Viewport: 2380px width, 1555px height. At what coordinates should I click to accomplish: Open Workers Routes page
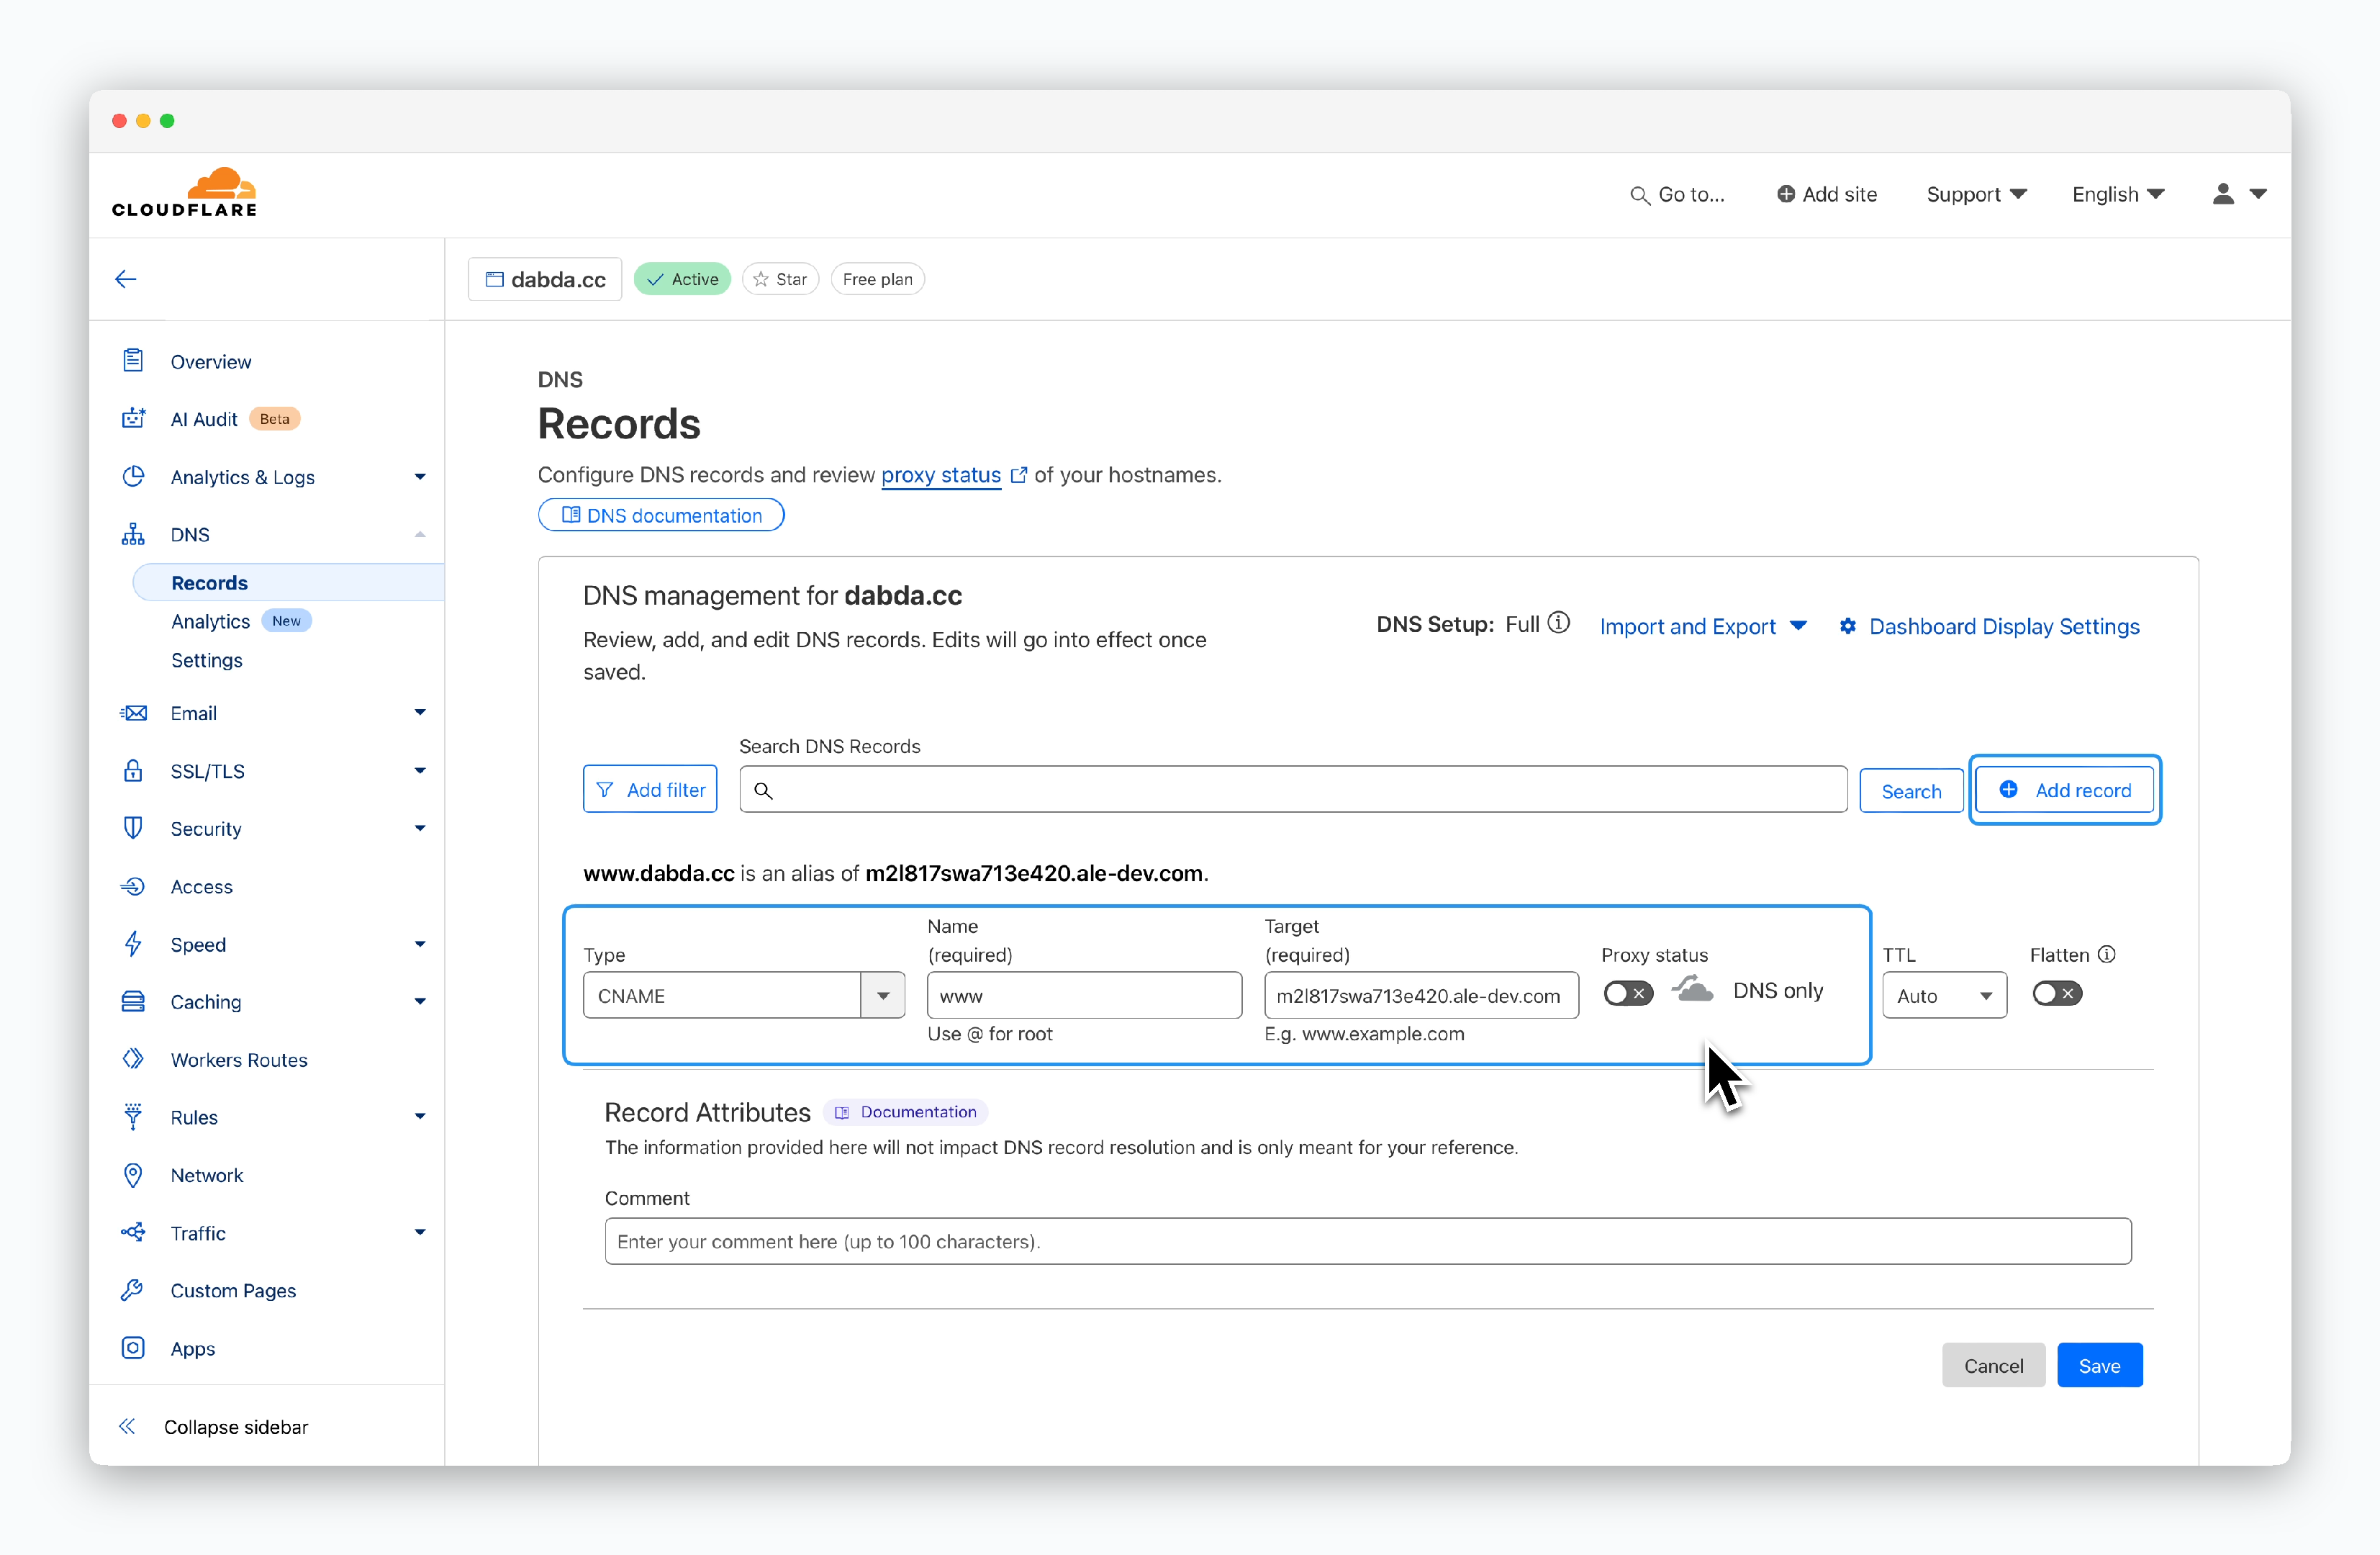tap(239, 1059)
